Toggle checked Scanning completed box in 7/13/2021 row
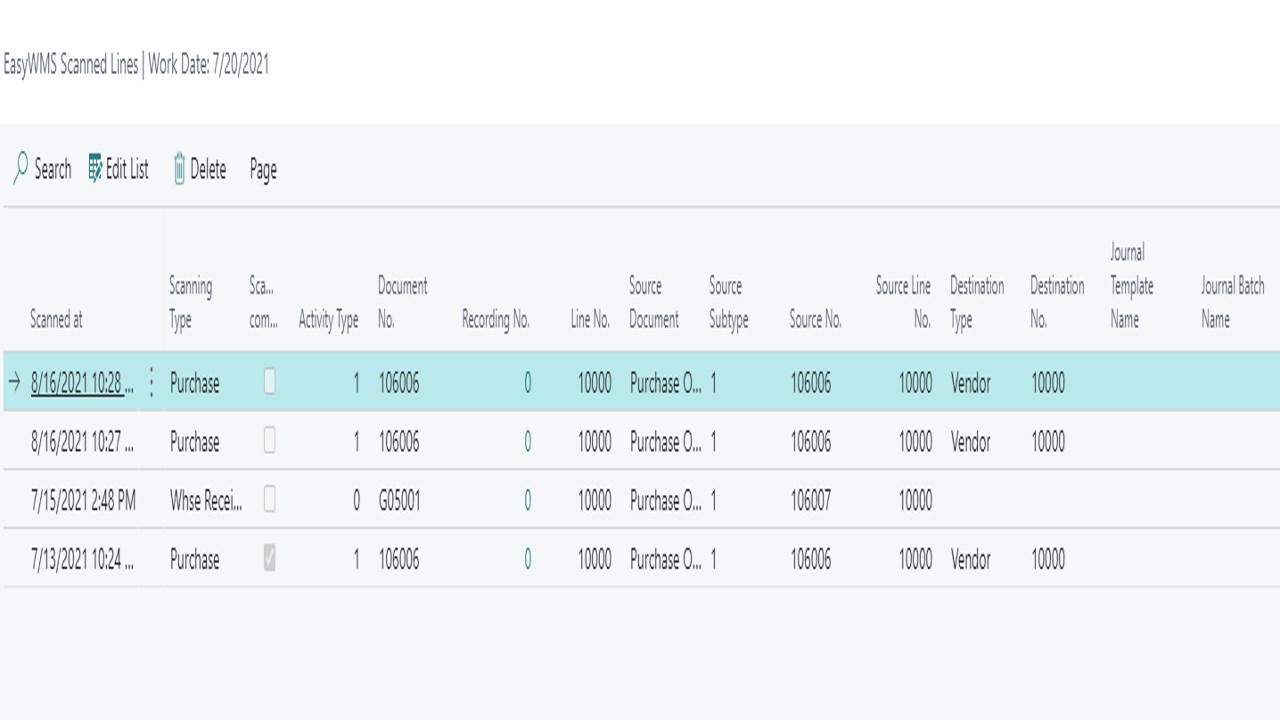Image resolution: width=1280 pixels, height=720 pixels. click(269, 559)
